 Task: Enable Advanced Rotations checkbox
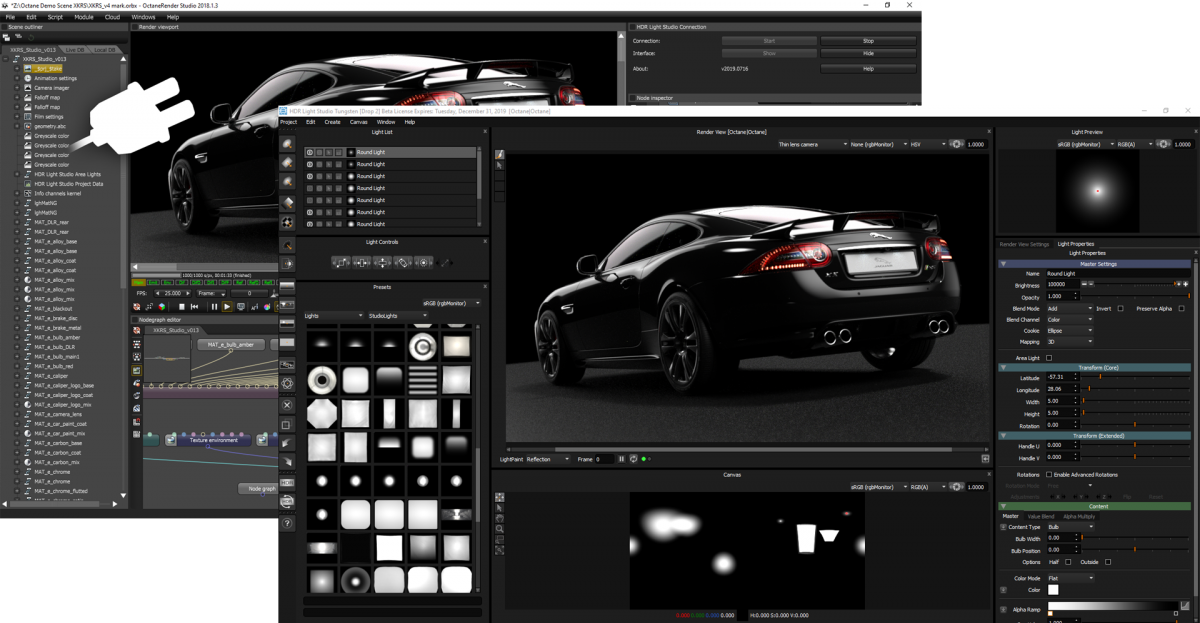[x=1049, y=475]
